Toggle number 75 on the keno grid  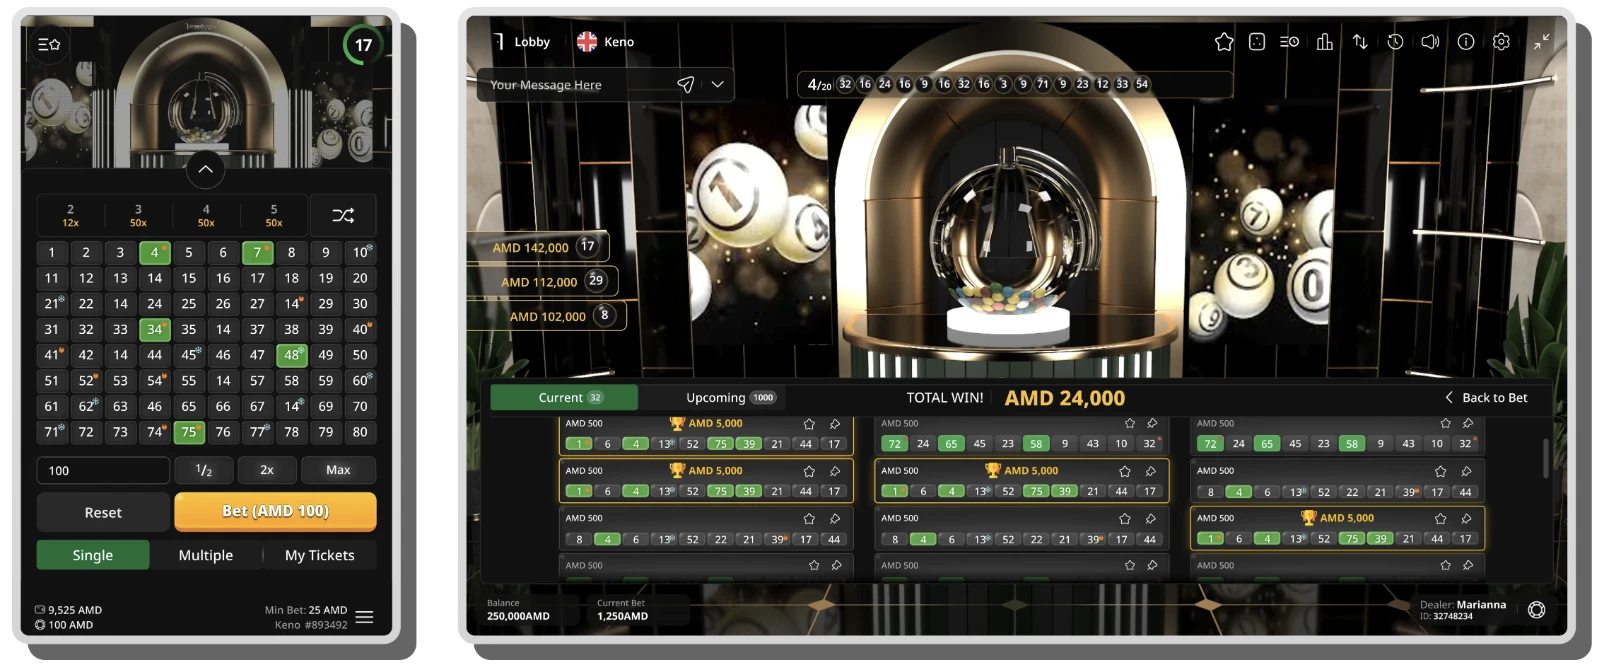188,432
